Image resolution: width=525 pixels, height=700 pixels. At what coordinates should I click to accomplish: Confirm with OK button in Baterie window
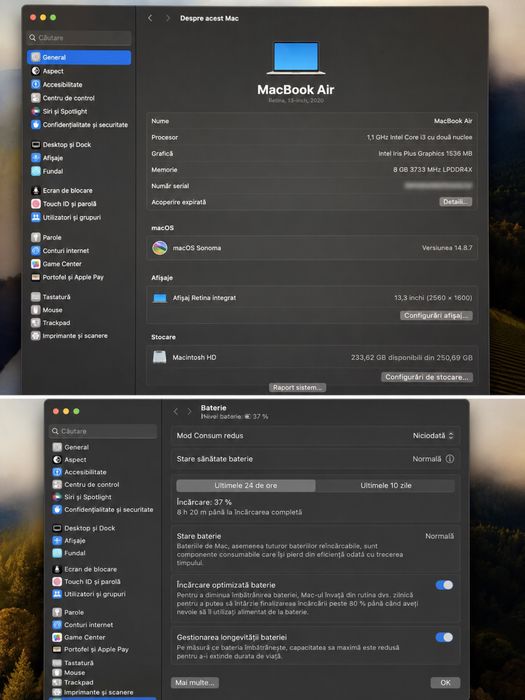click(x=445, y=682)
